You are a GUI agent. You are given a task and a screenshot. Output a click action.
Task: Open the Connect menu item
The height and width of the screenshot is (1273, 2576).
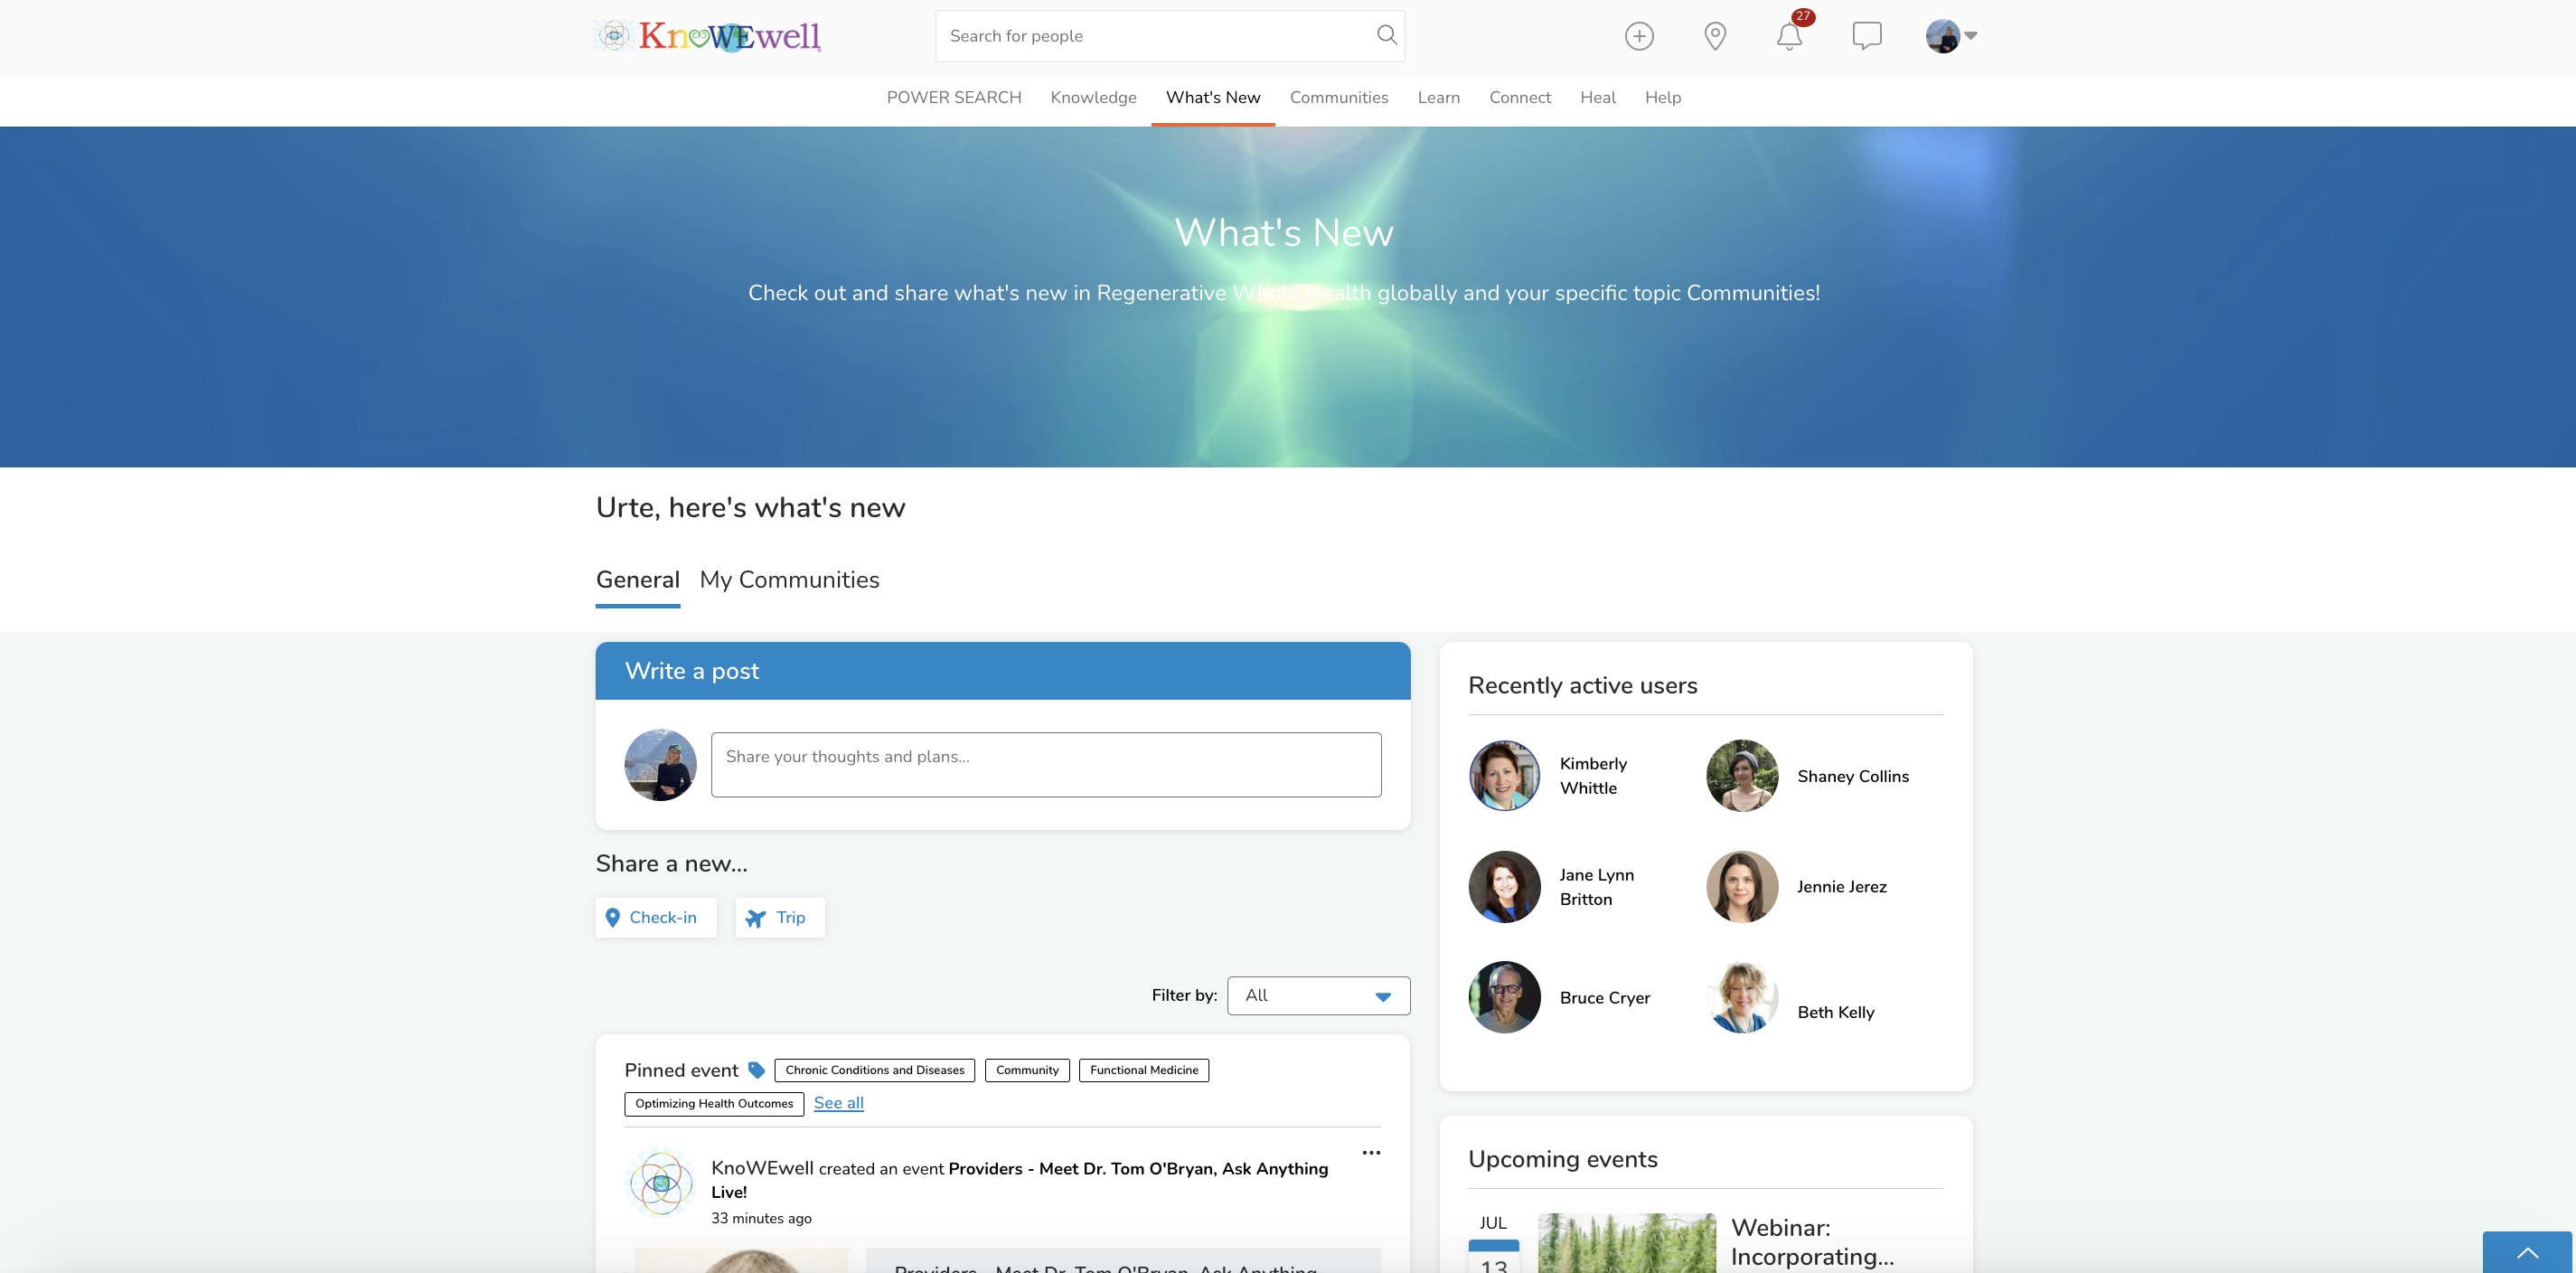coord(1519,97)
